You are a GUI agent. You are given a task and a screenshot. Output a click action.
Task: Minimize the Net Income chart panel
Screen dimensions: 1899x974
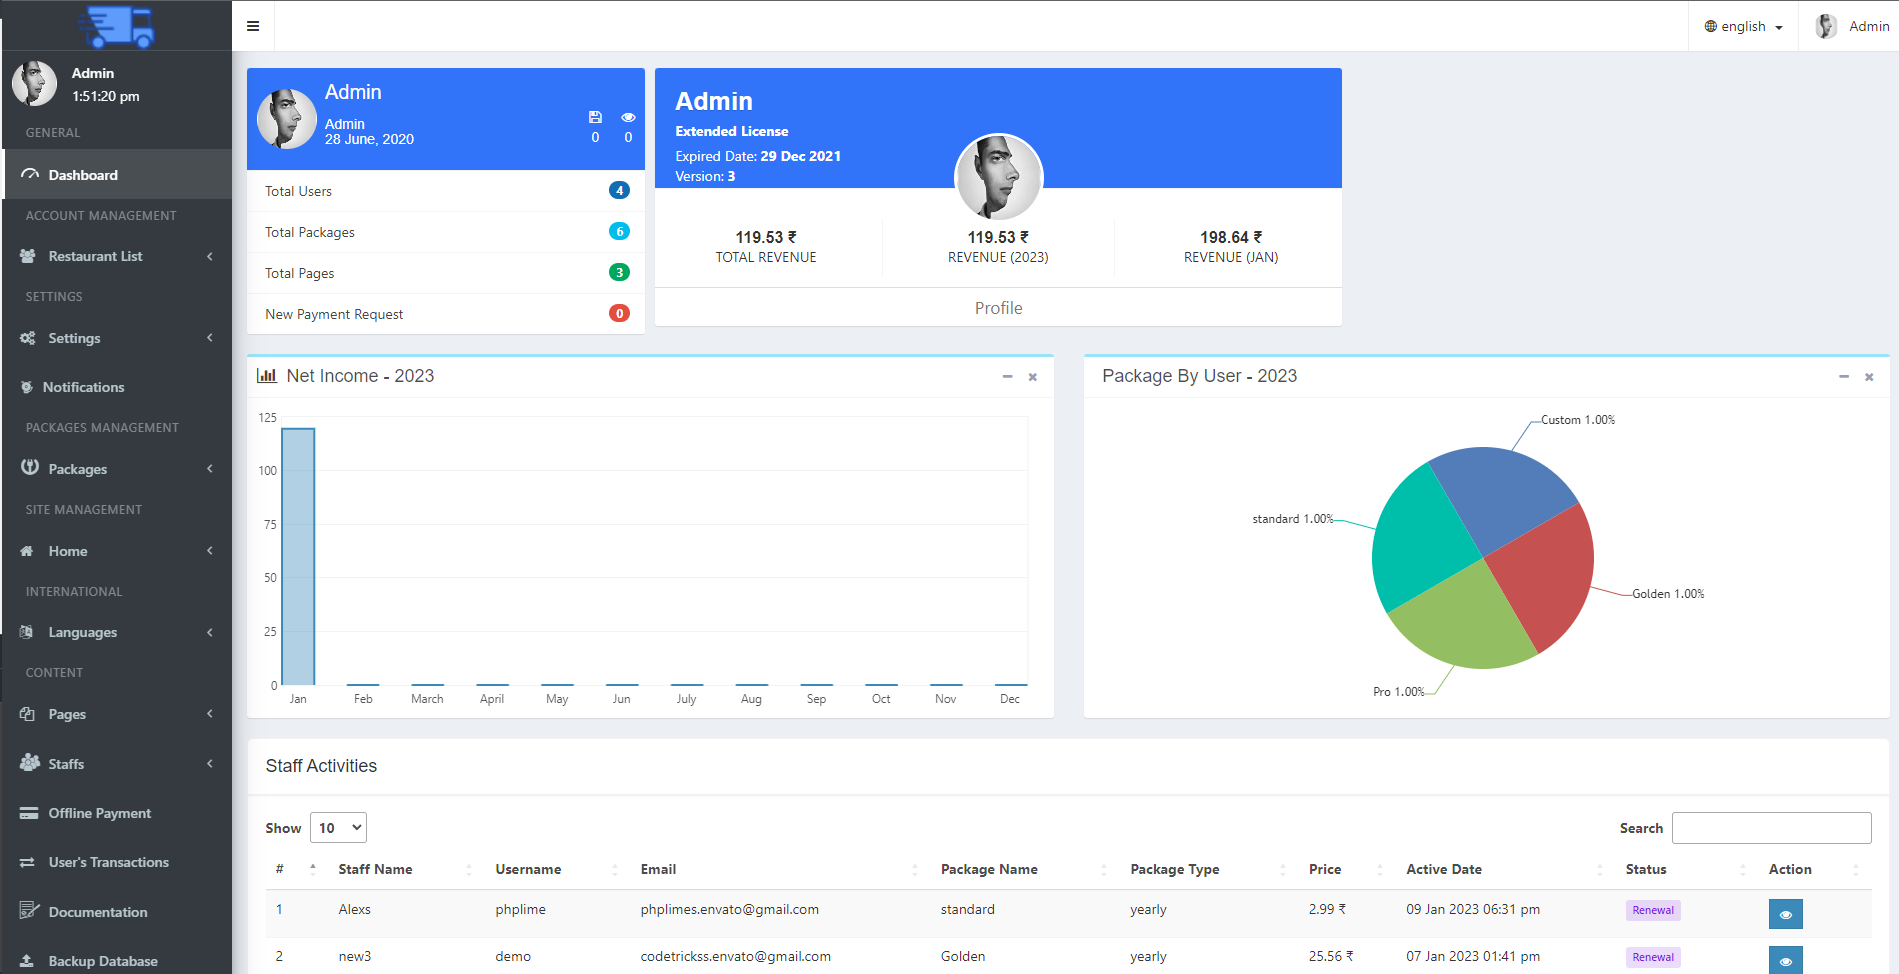click(1007, 377)
